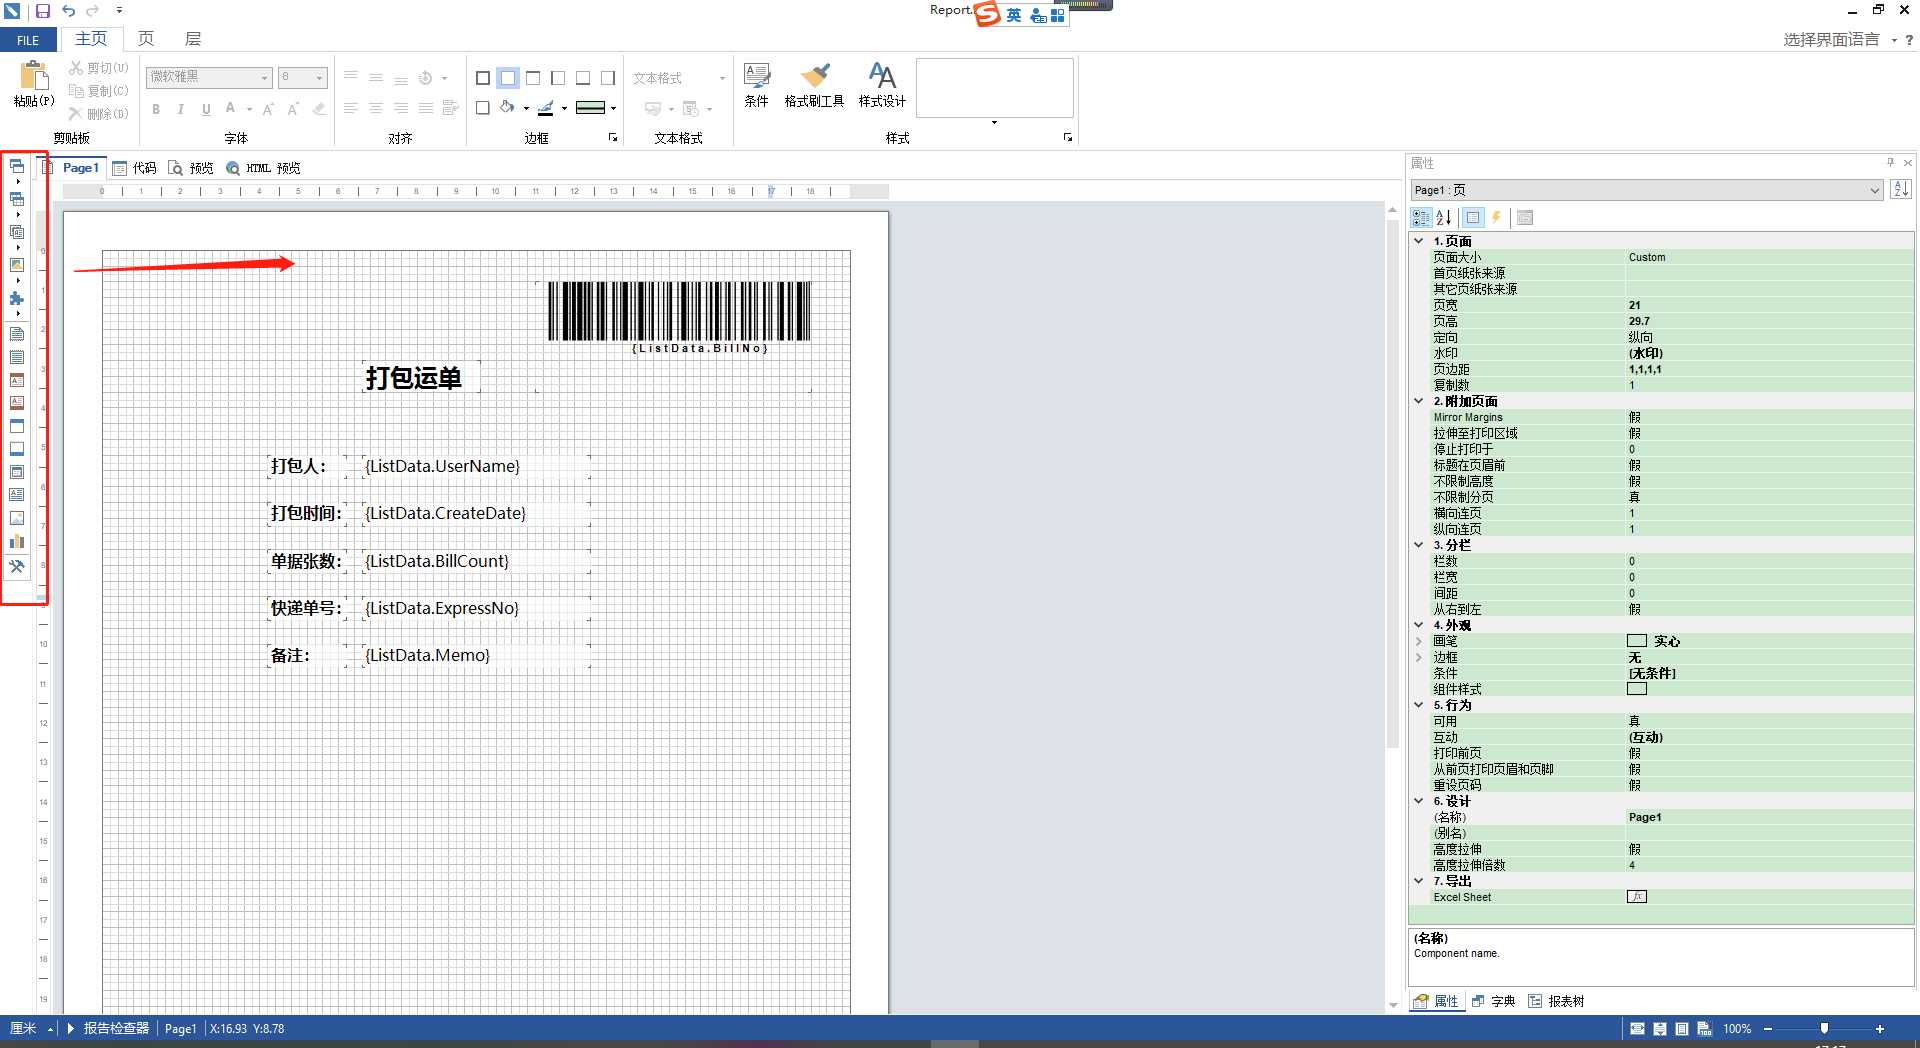Click the Save icon in title bar
Image resolution: width=1920 pixels, height=1048 pixels.
pyautogui.click(x=43, y=10)
